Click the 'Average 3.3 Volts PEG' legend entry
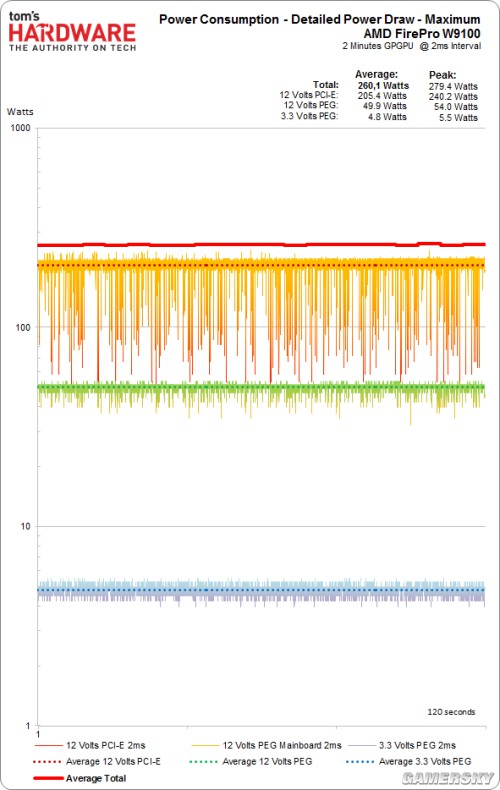 (x=409, y=761)
